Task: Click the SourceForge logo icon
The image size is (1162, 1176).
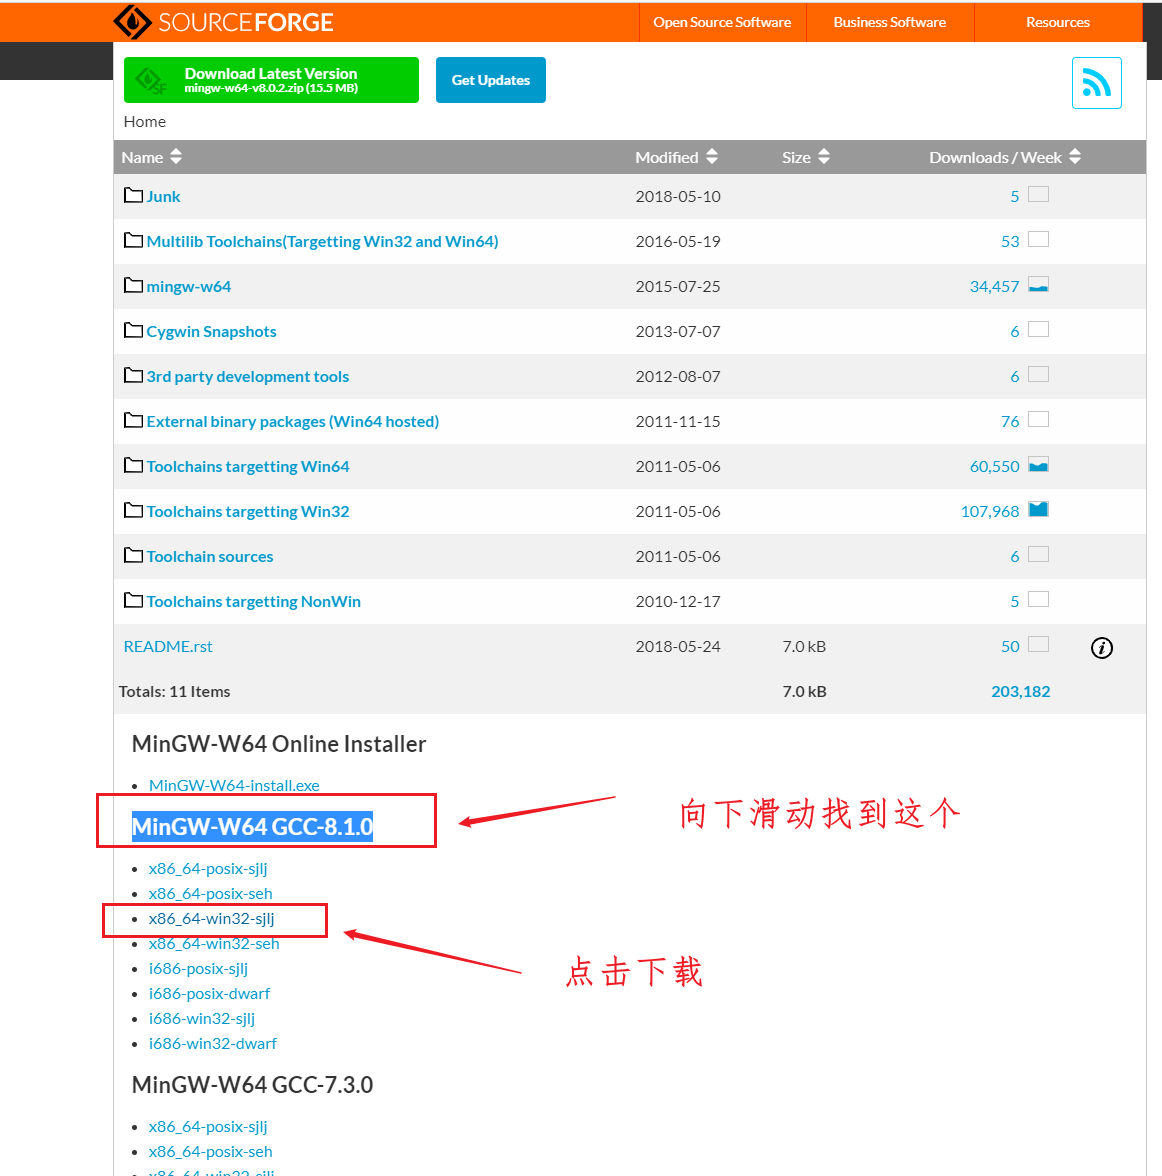Action: (x=132, y=22)
